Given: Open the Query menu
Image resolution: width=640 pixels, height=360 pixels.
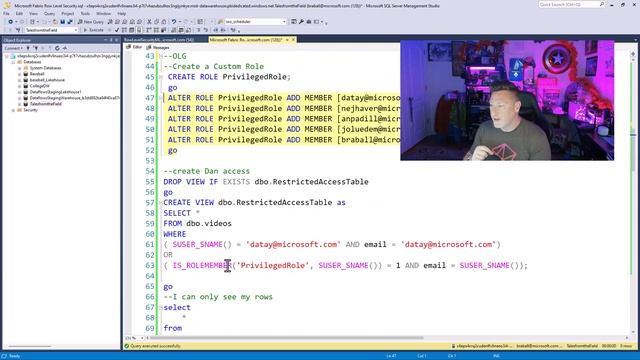Looking at the screenshot, I should [x=49, y=13].
